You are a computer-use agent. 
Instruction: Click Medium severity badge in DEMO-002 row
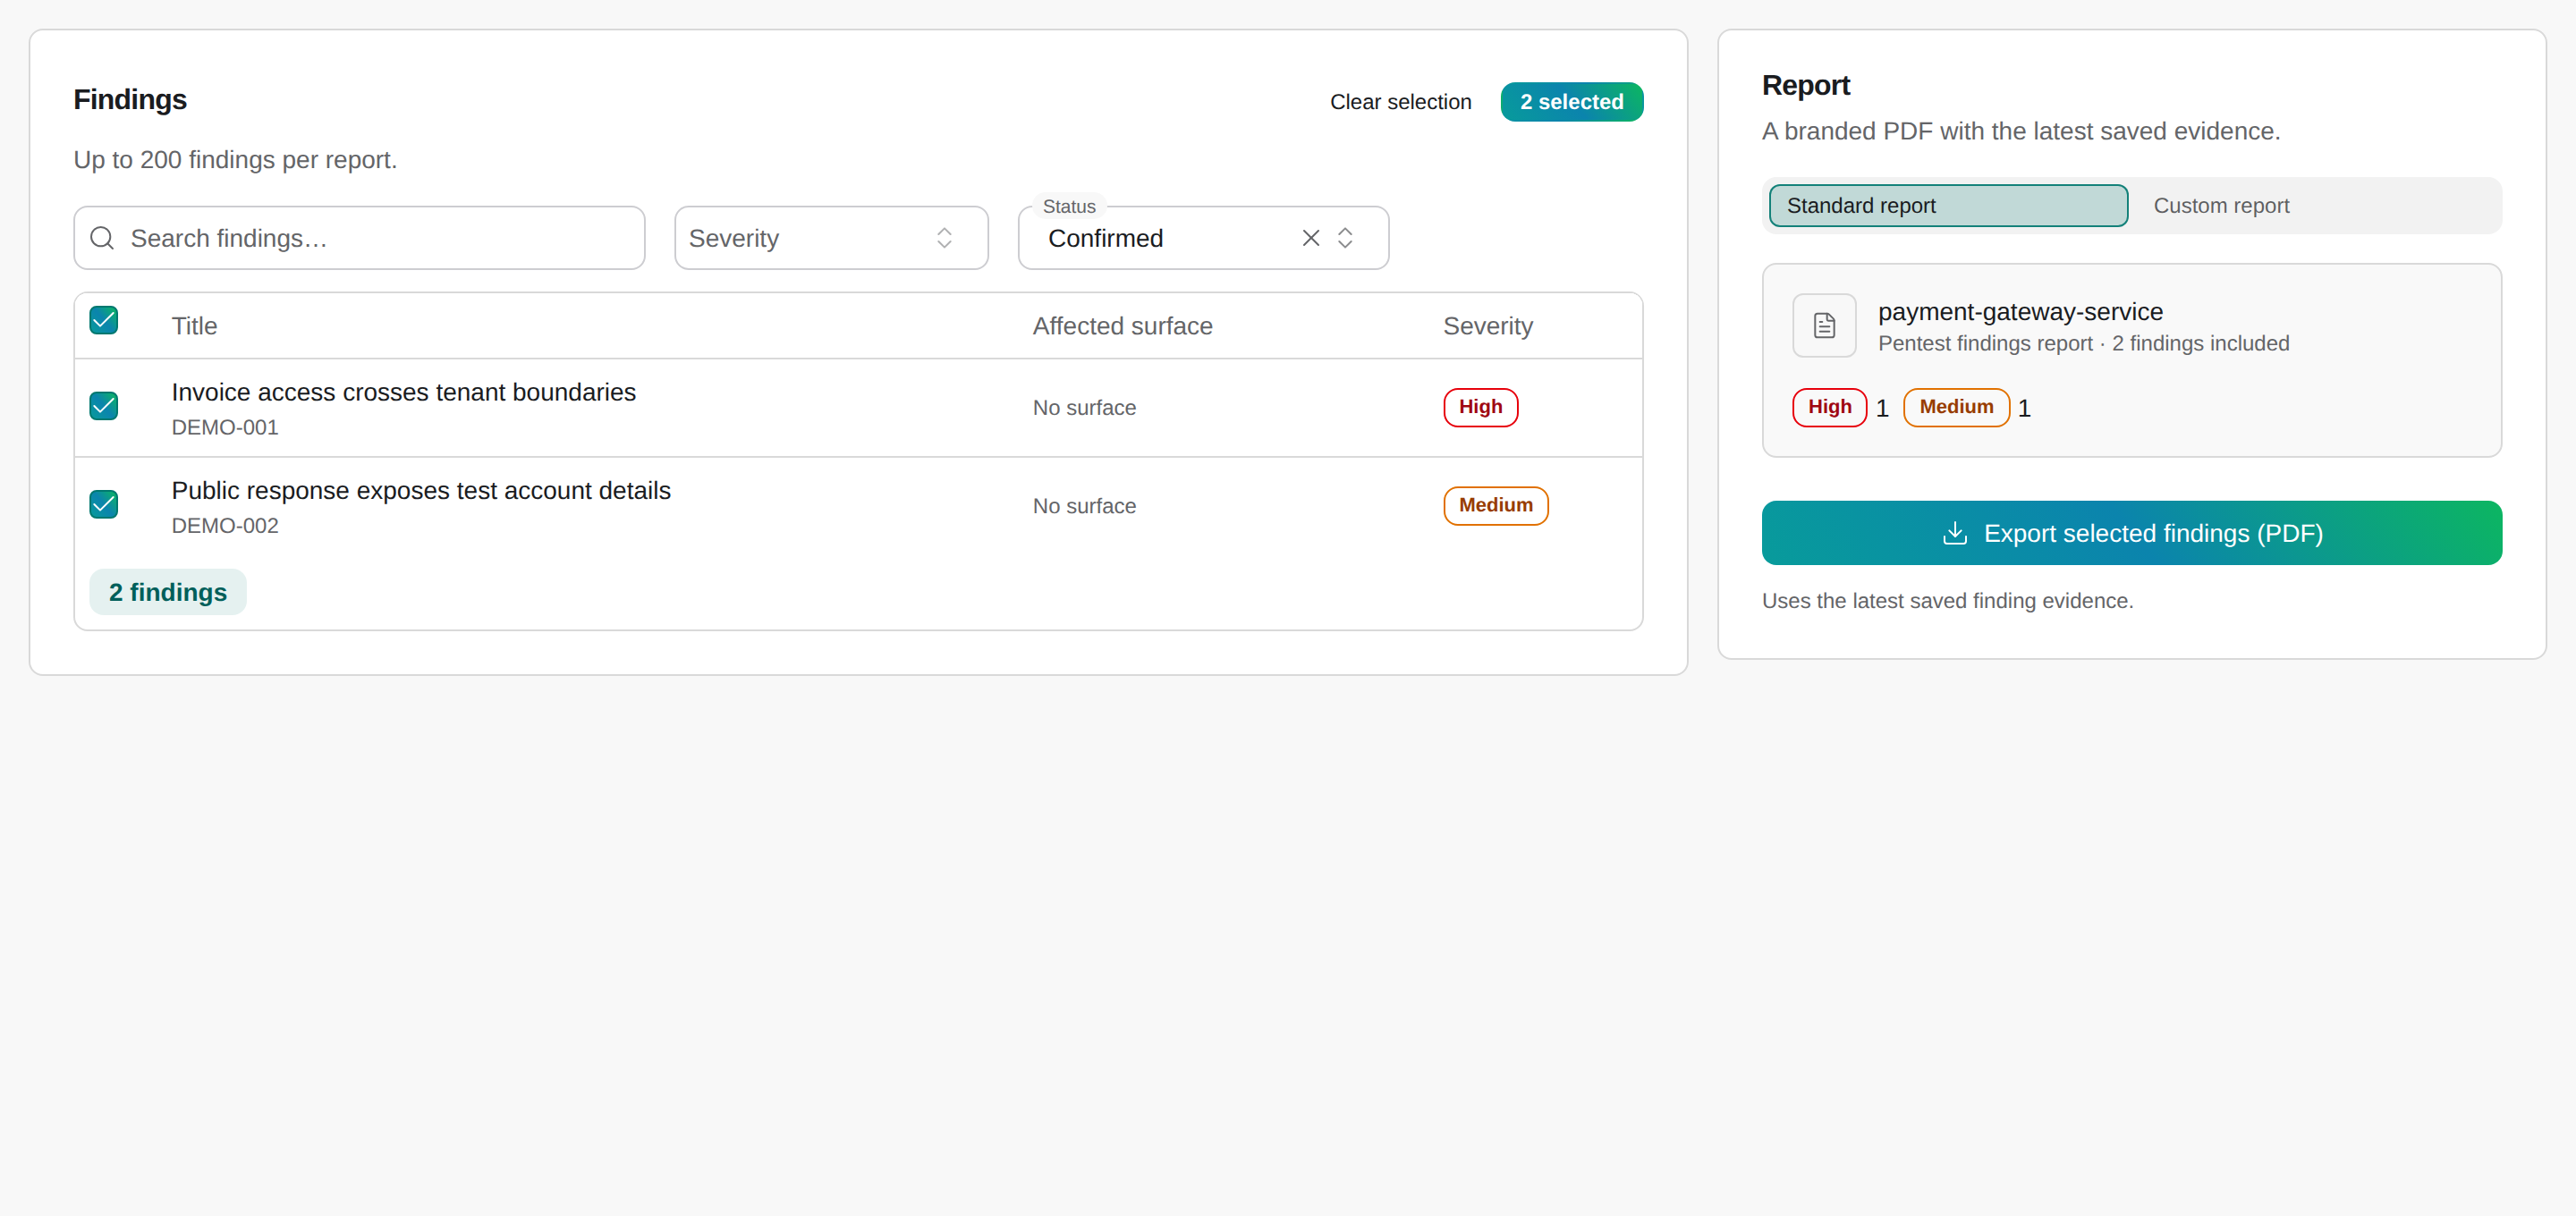[x=1495, y=505]
